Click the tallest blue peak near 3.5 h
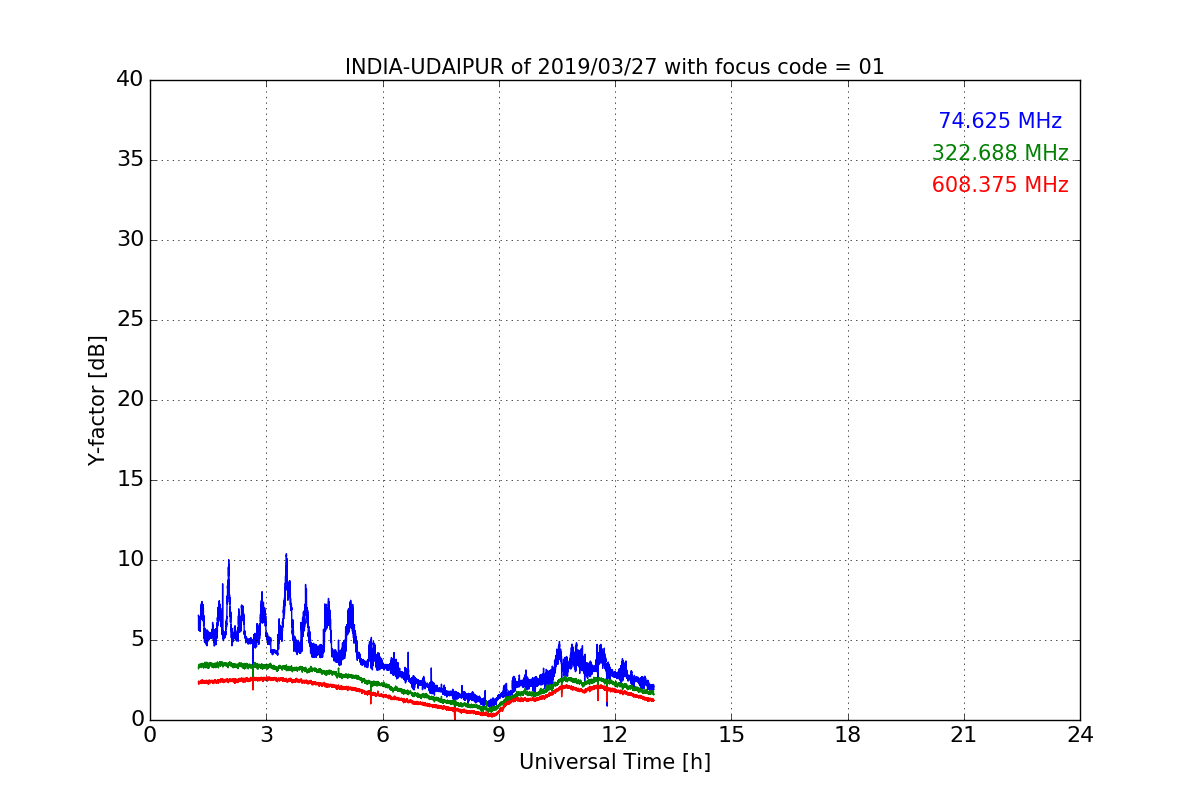Viewport: 1200px width, 800px height. (x=286, y=556)
